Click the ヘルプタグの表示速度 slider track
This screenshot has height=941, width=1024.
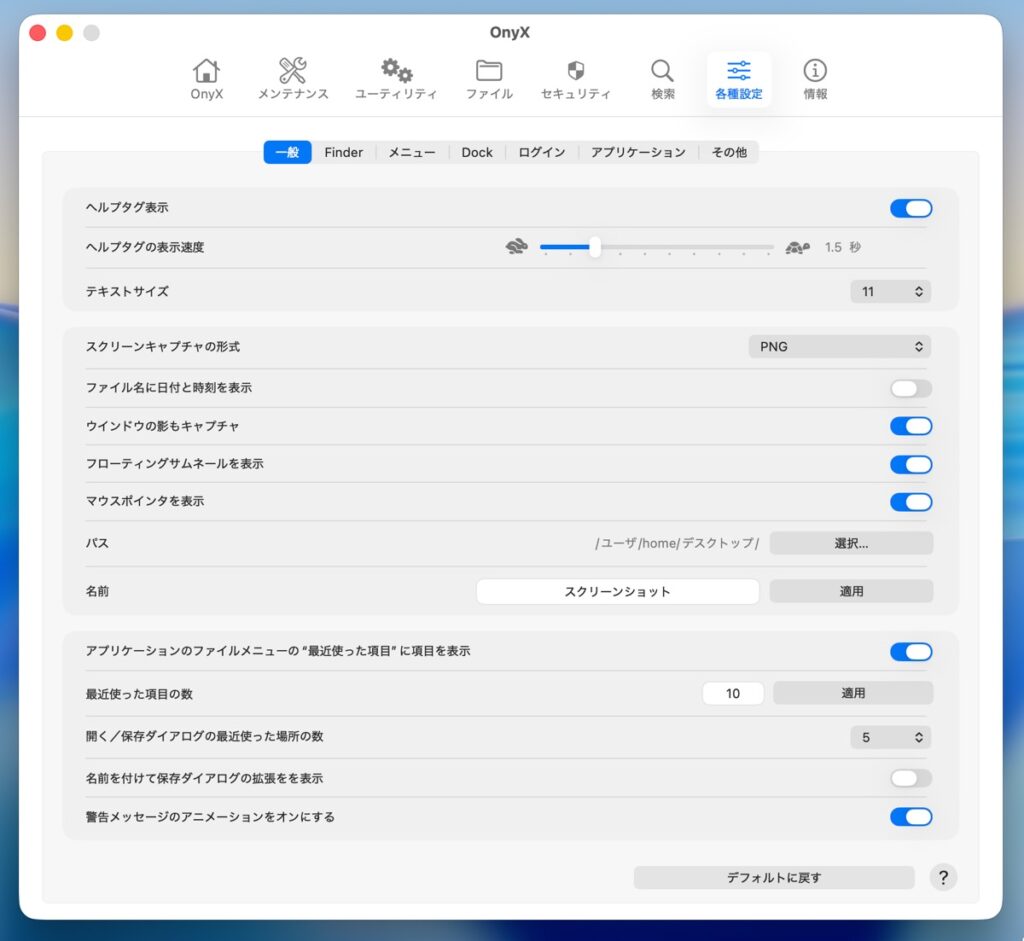click(680, 247)
